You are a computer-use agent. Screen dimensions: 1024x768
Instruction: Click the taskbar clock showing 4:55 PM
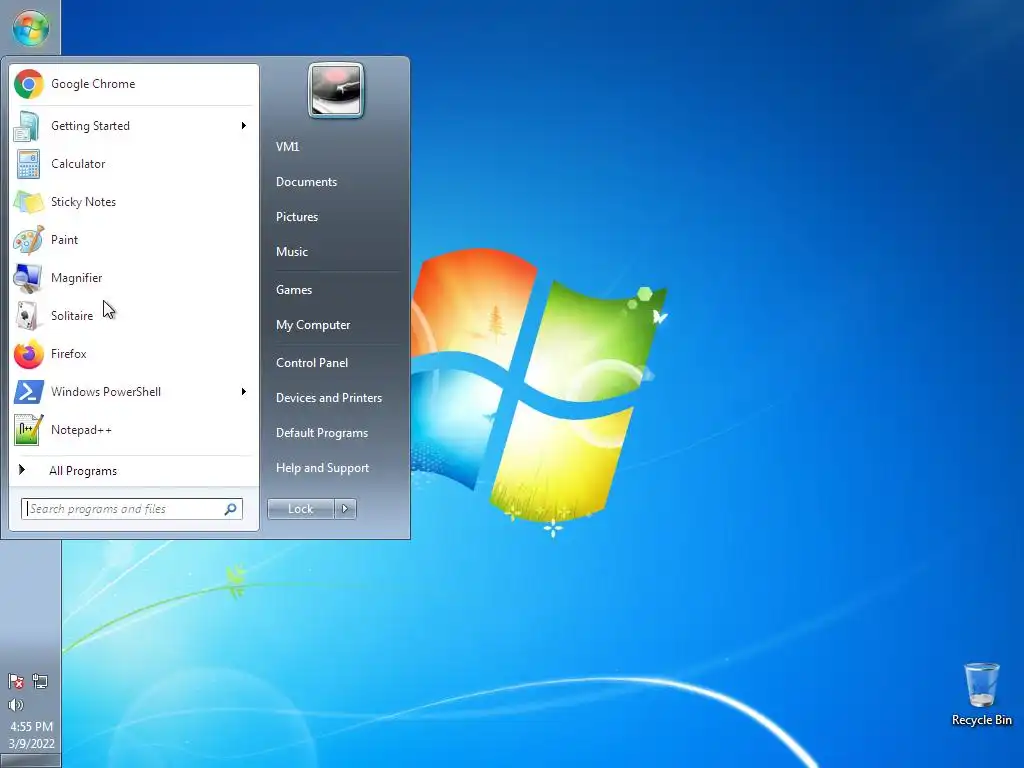tap(31, 726)
